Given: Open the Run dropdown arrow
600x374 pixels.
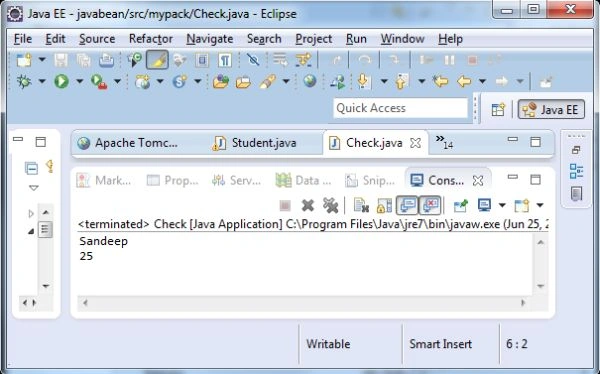Looking at the screenshot, I should (x=79, y=81).
